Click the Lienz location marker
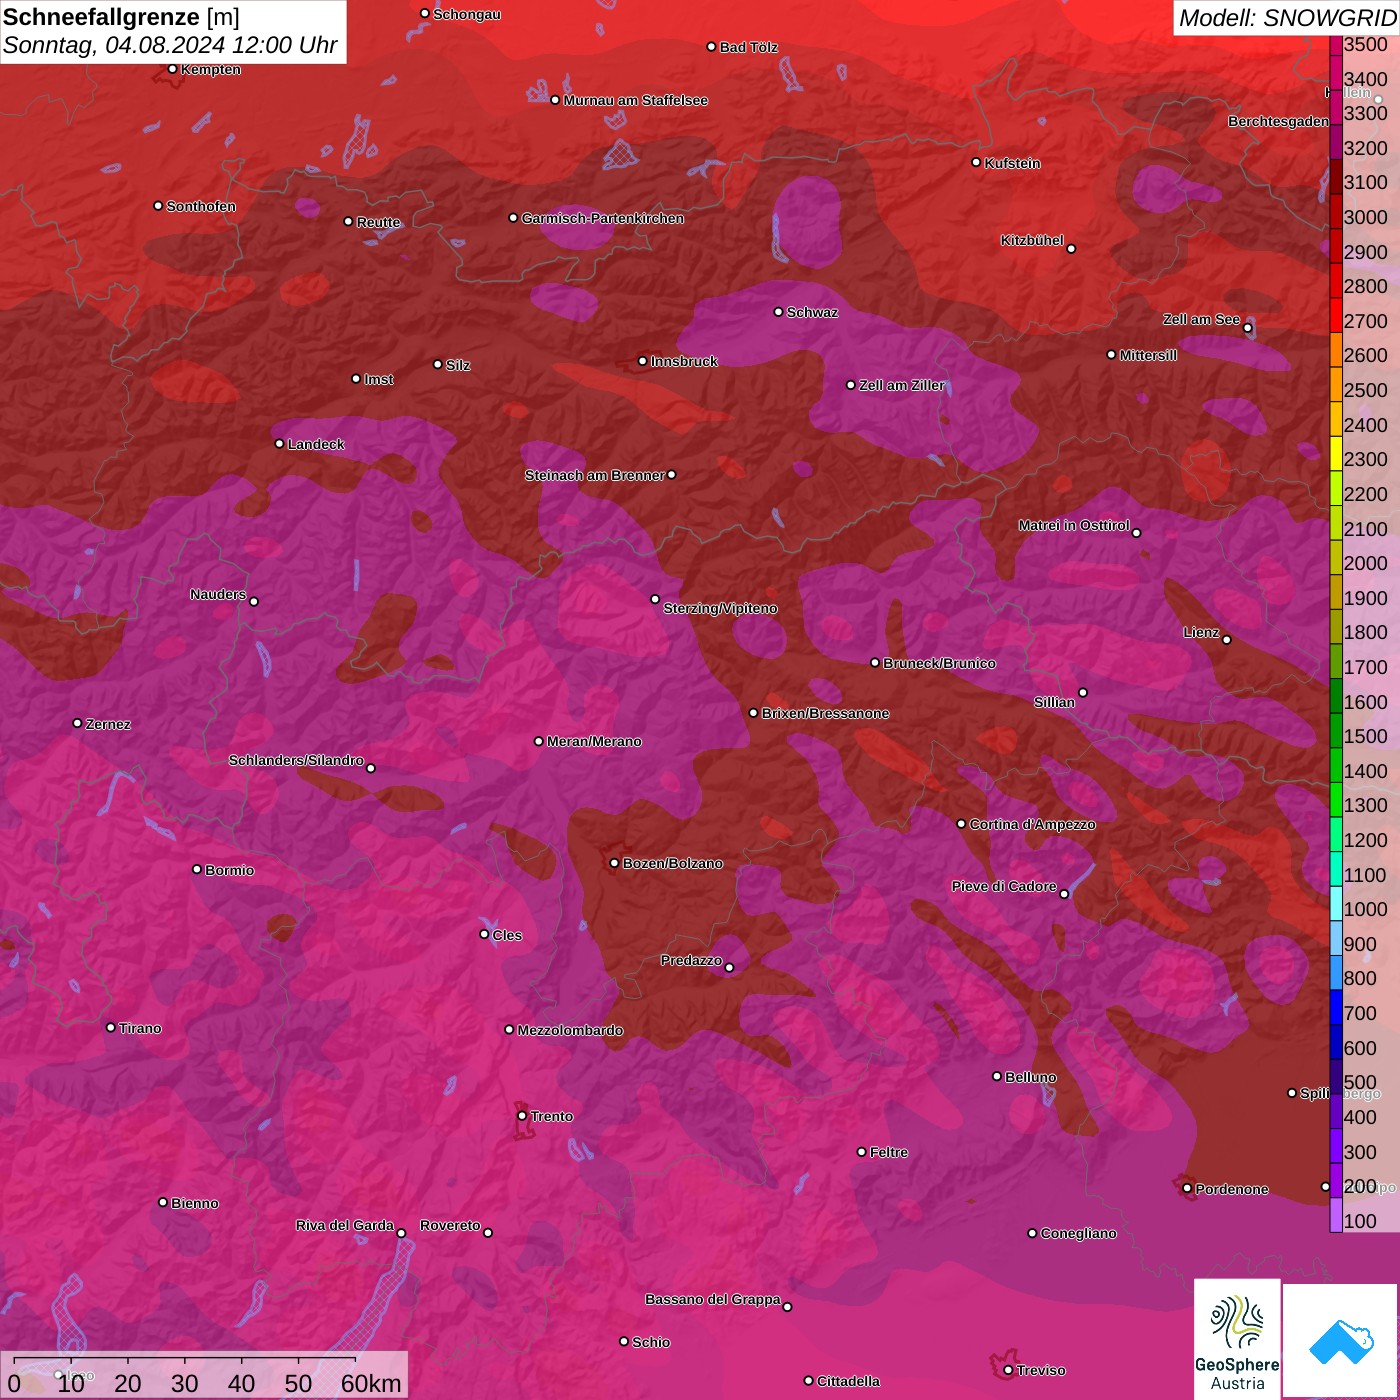 [1227, 640]
